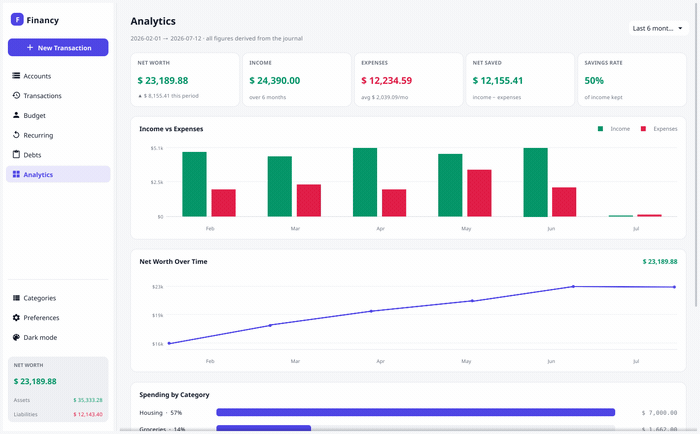700x434 pixels.
Task: Navigate to Recurring
Action: [x=58, y=135]
